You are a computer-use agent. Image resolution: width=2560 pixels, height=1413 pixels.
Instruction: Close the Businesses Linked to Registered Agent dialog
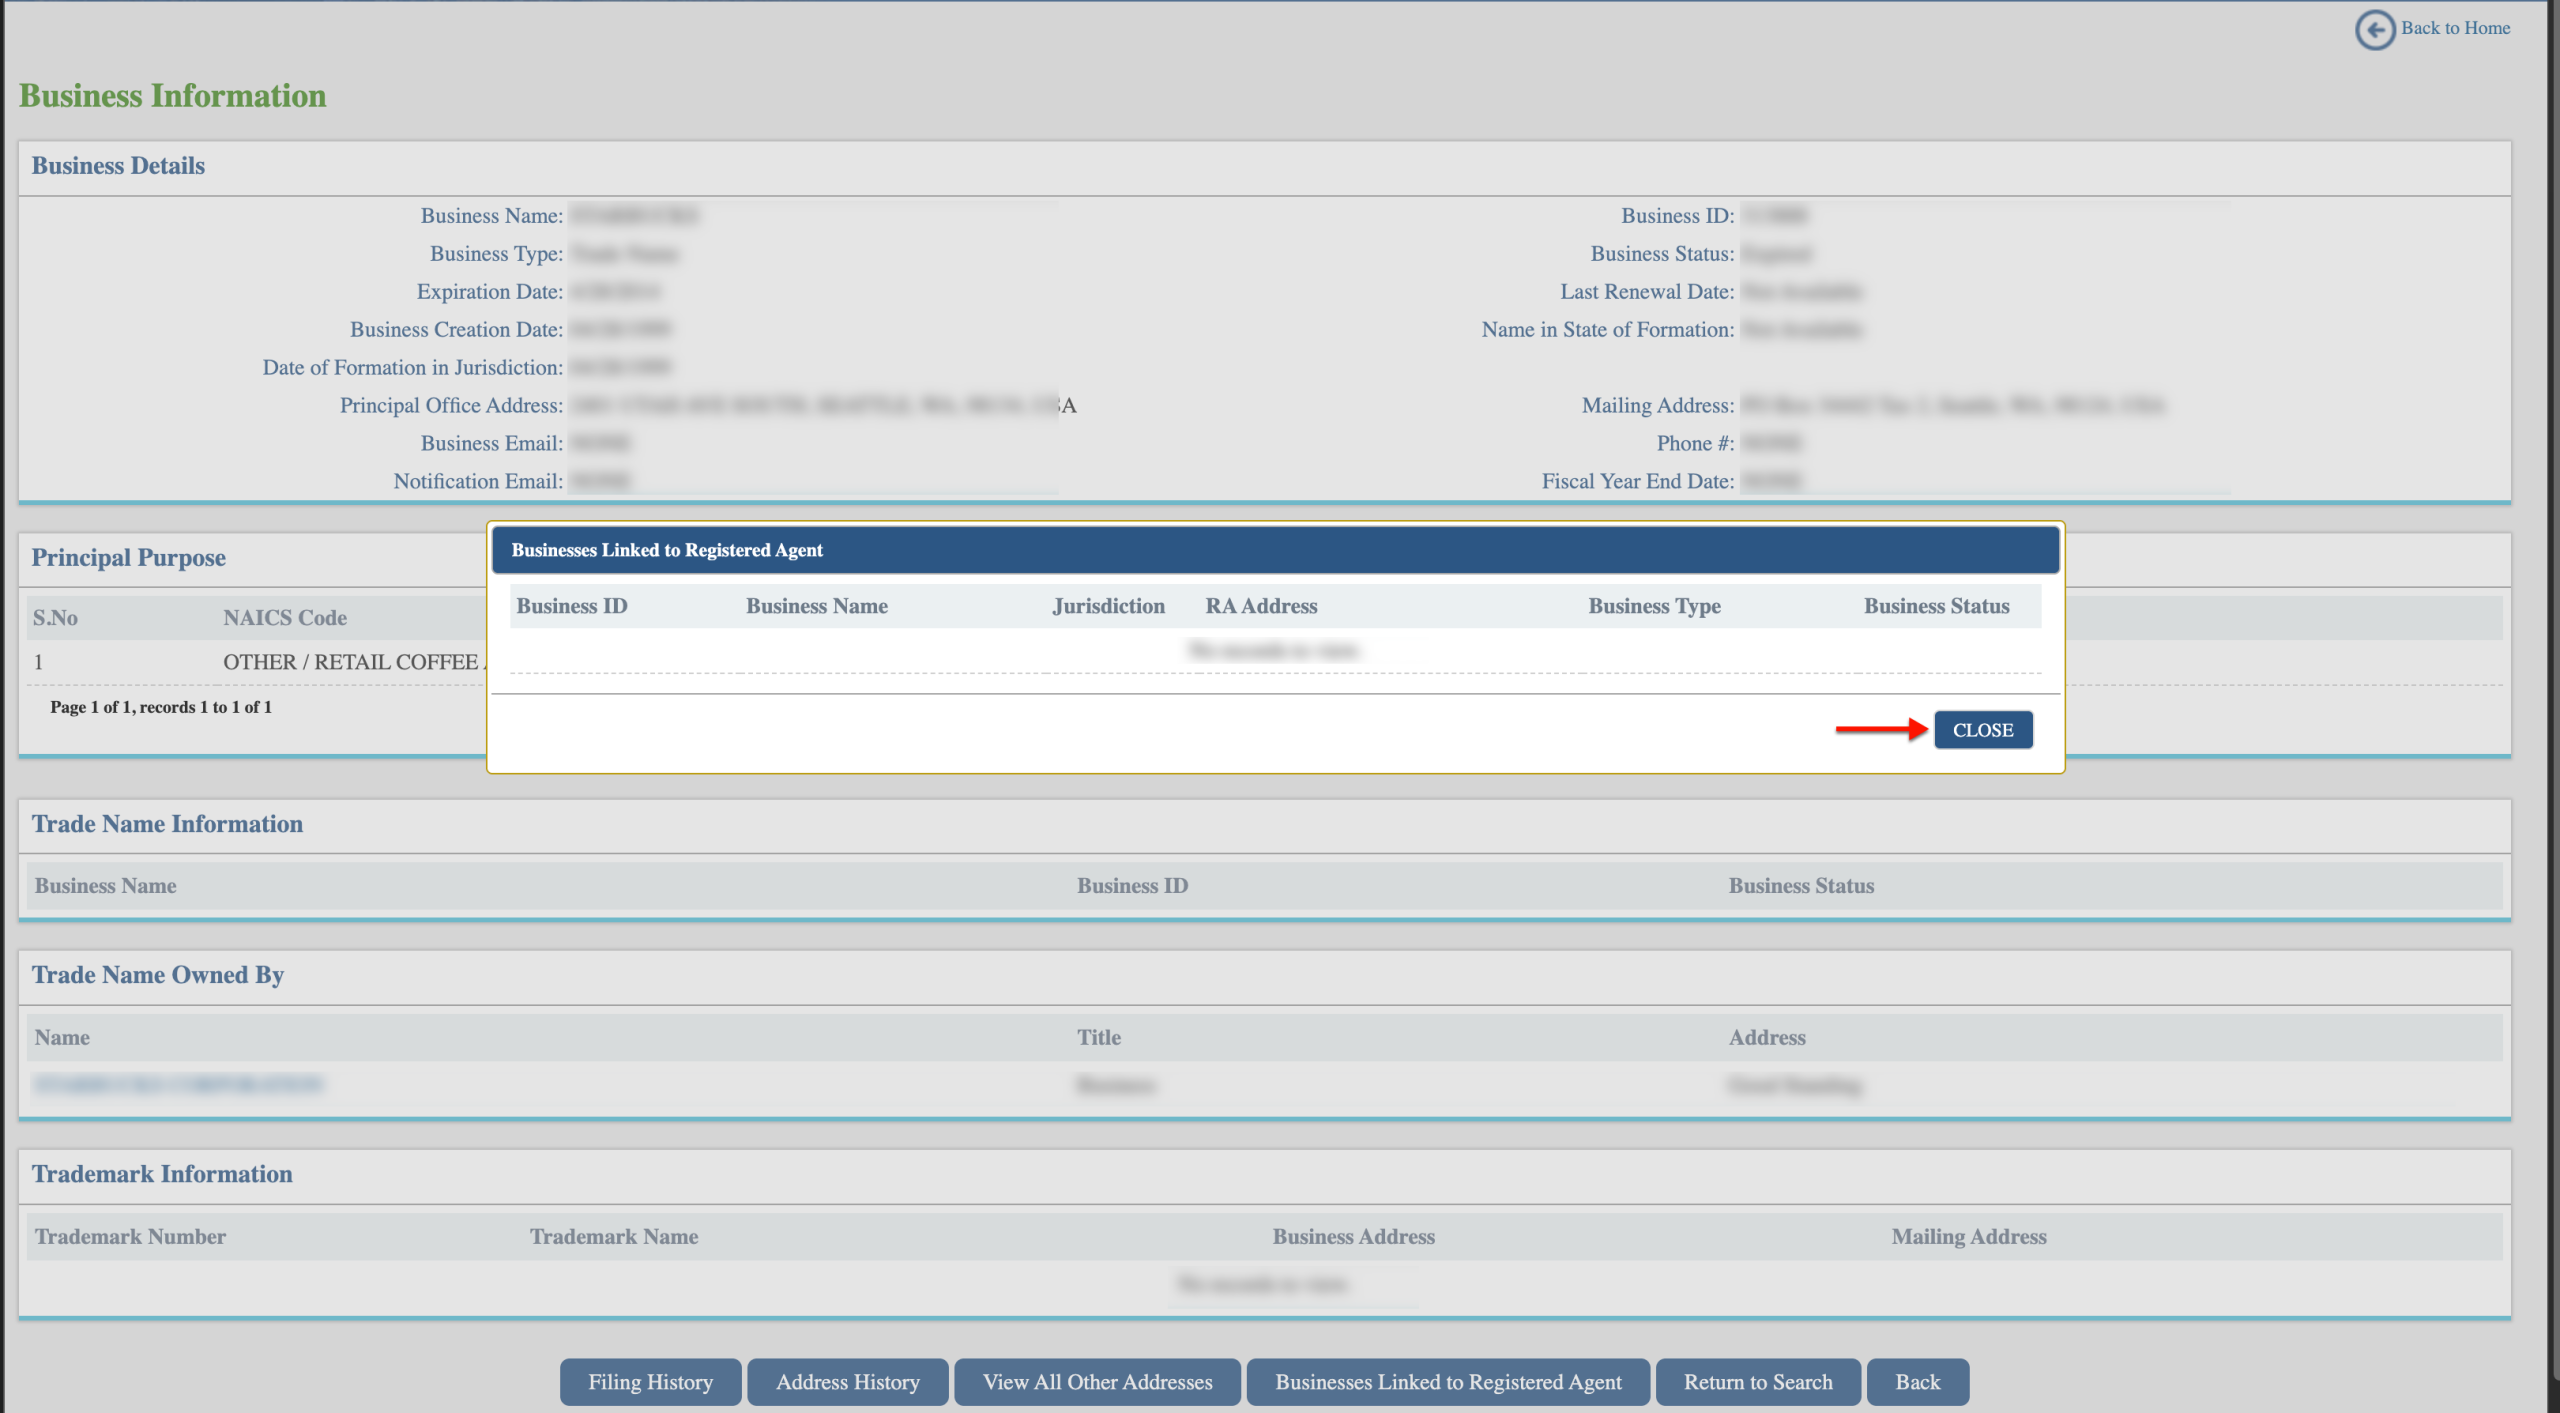[x=1983, y=730]
